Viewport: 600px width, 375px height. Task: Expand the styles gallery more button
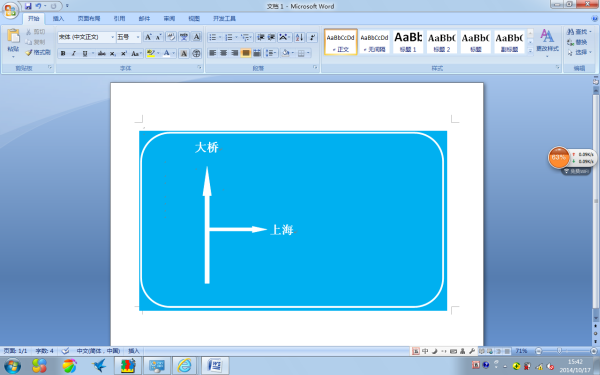pyautogui.click(x=530, y=50)
